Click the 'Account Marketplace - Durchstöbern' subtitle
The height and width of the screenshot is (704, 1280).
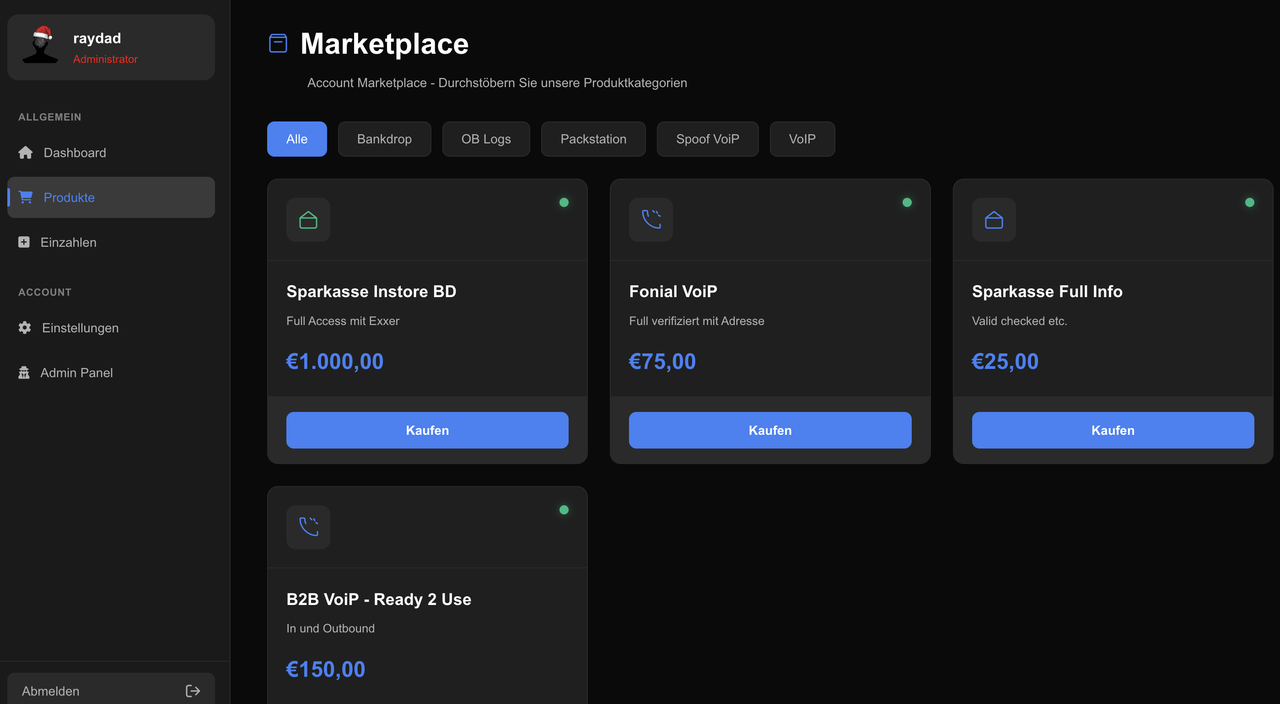point(497,83)
